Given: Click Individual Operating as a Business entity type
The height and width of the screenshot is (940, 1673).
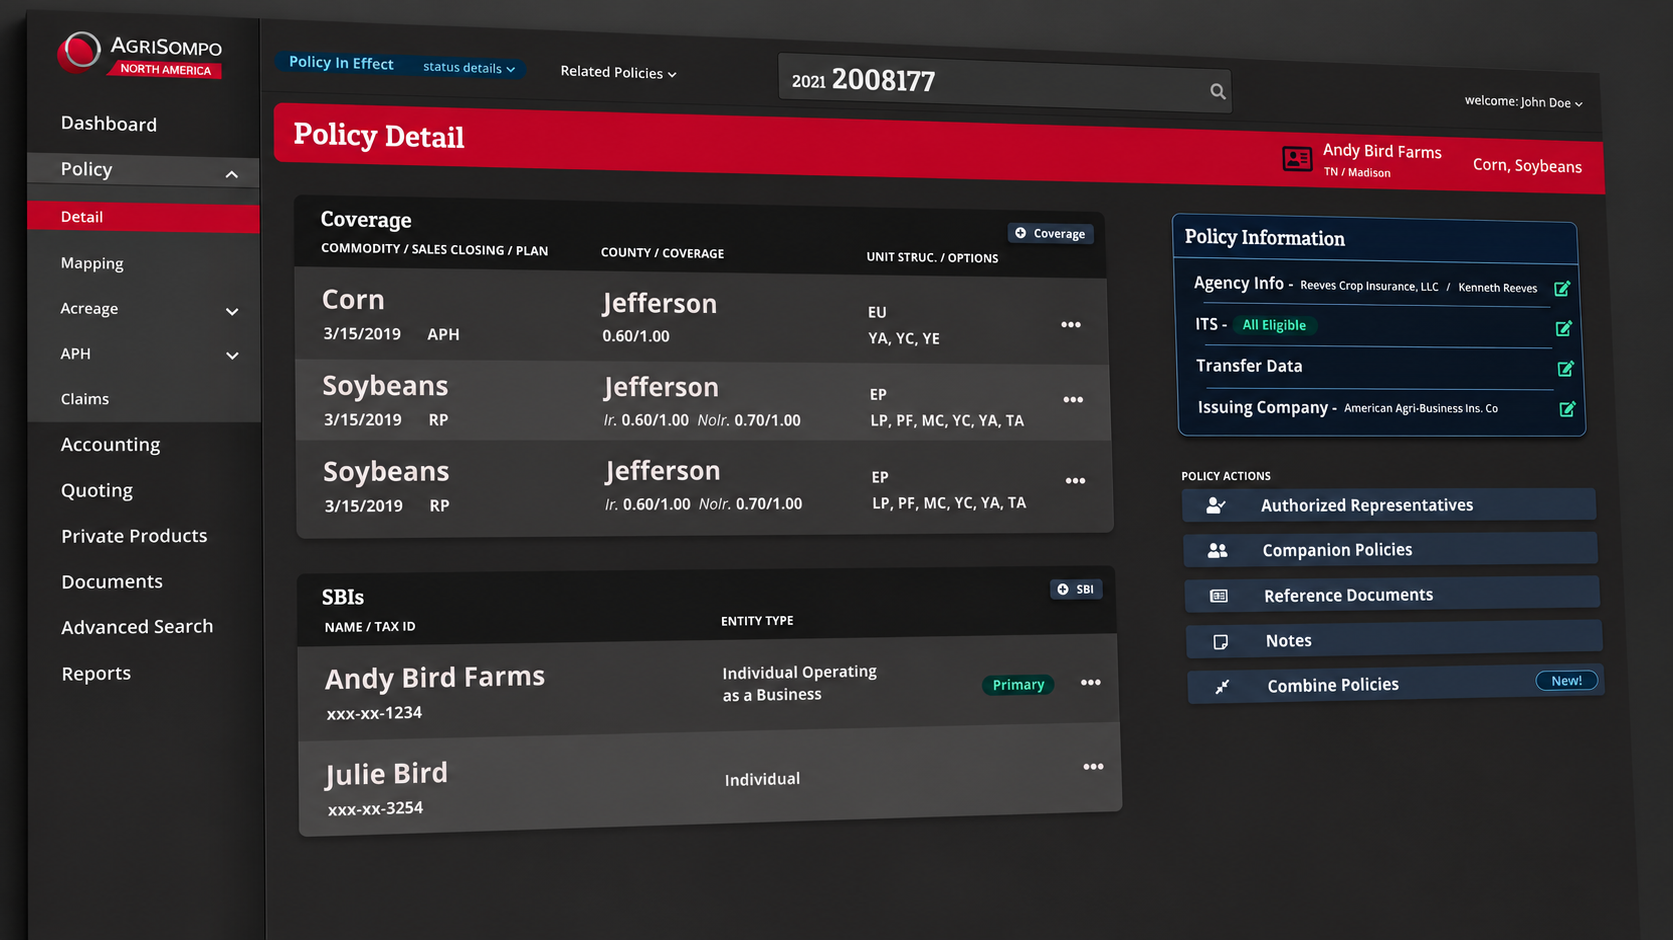Looking at the screenshot, I should [x=799, y=683].
